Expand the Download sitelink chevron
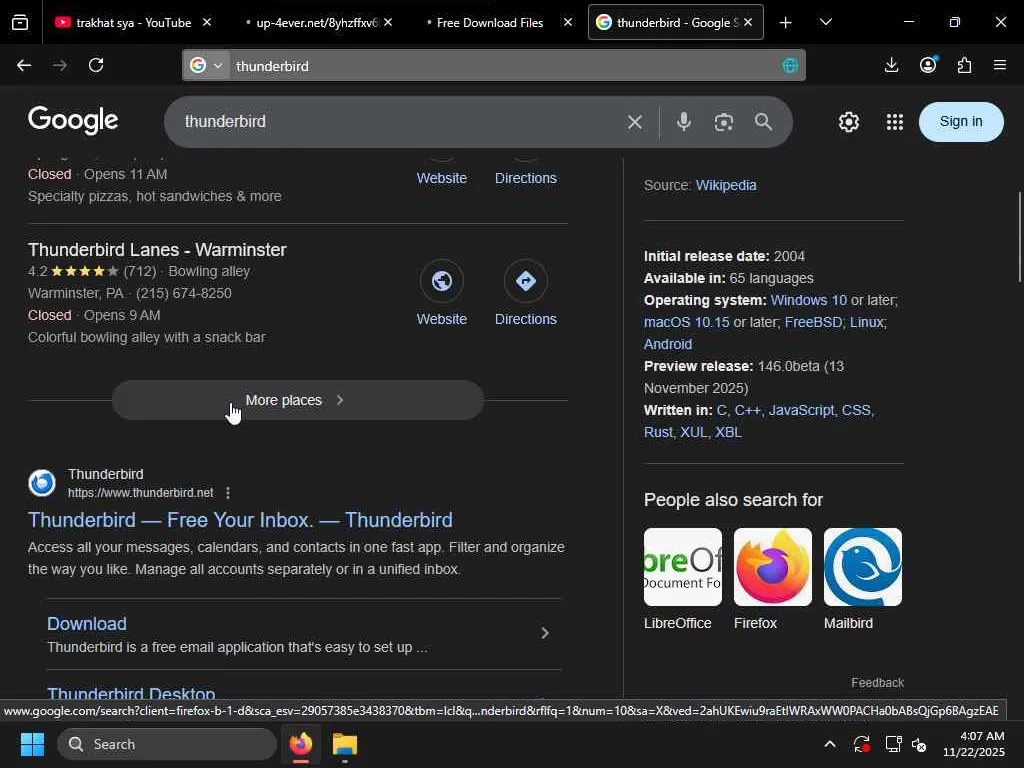The height and width of the screenshot is (768, 1024). pyautogui.click(x=545, y=633)
